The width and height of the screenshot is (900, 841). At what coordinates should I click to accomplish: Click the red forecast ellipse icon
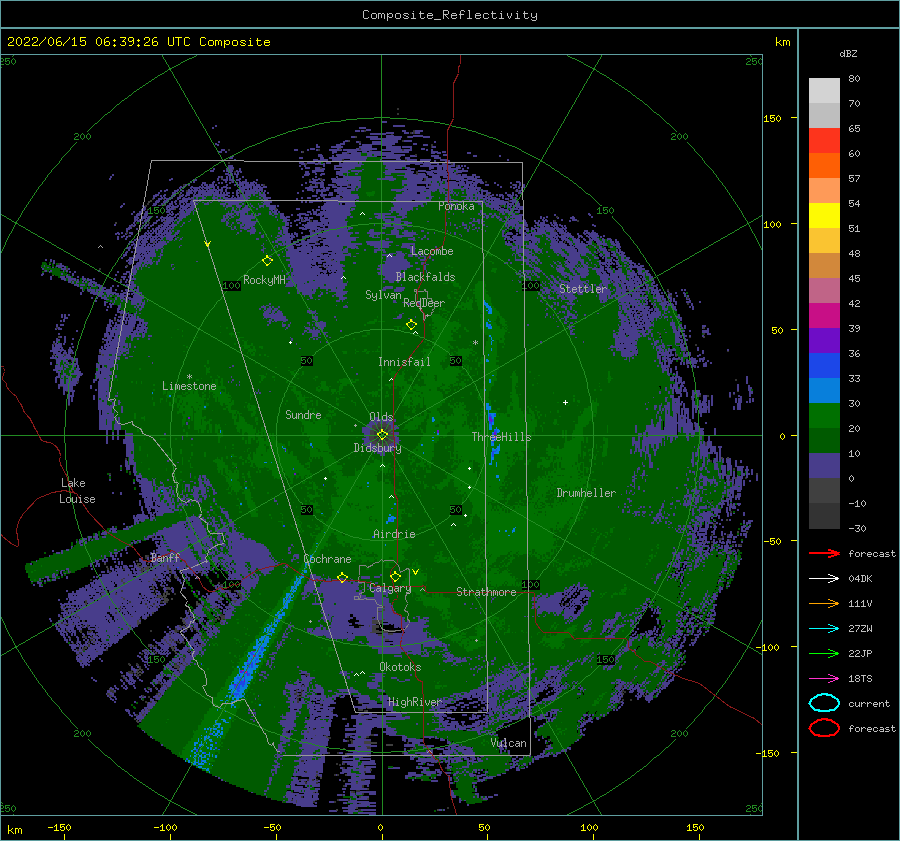click(824, 727)
